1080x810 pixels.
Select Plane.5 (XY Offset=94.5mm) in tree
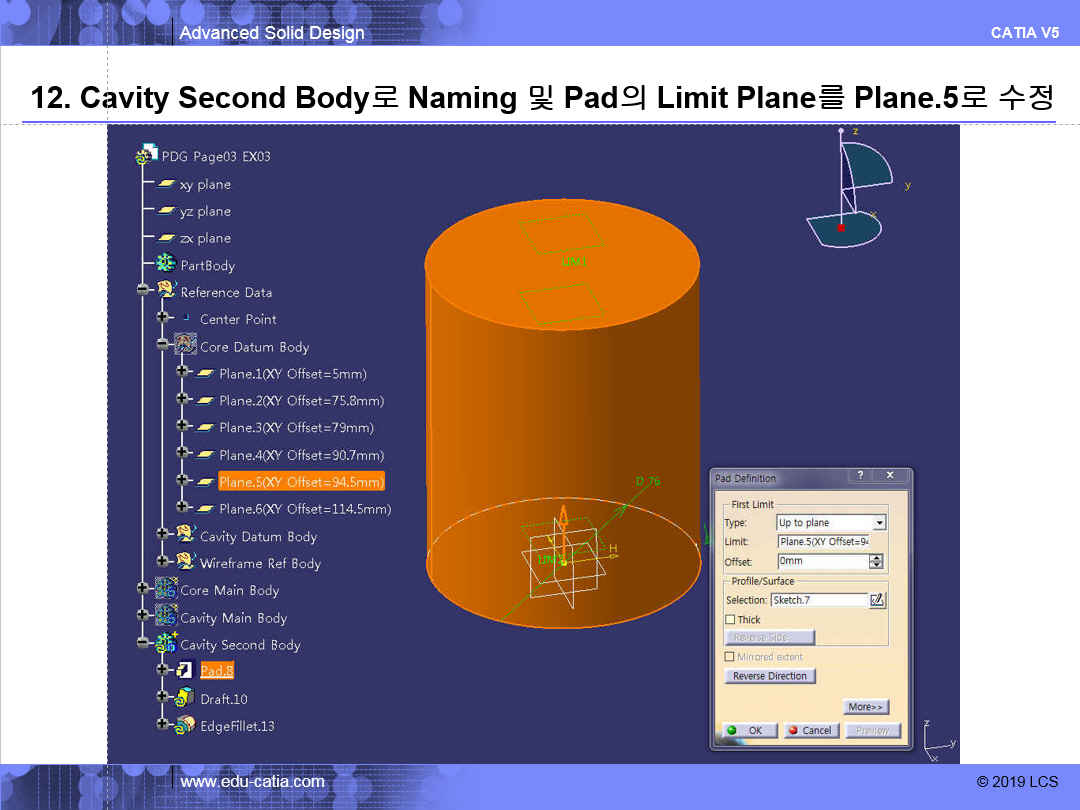click(300, 482)
